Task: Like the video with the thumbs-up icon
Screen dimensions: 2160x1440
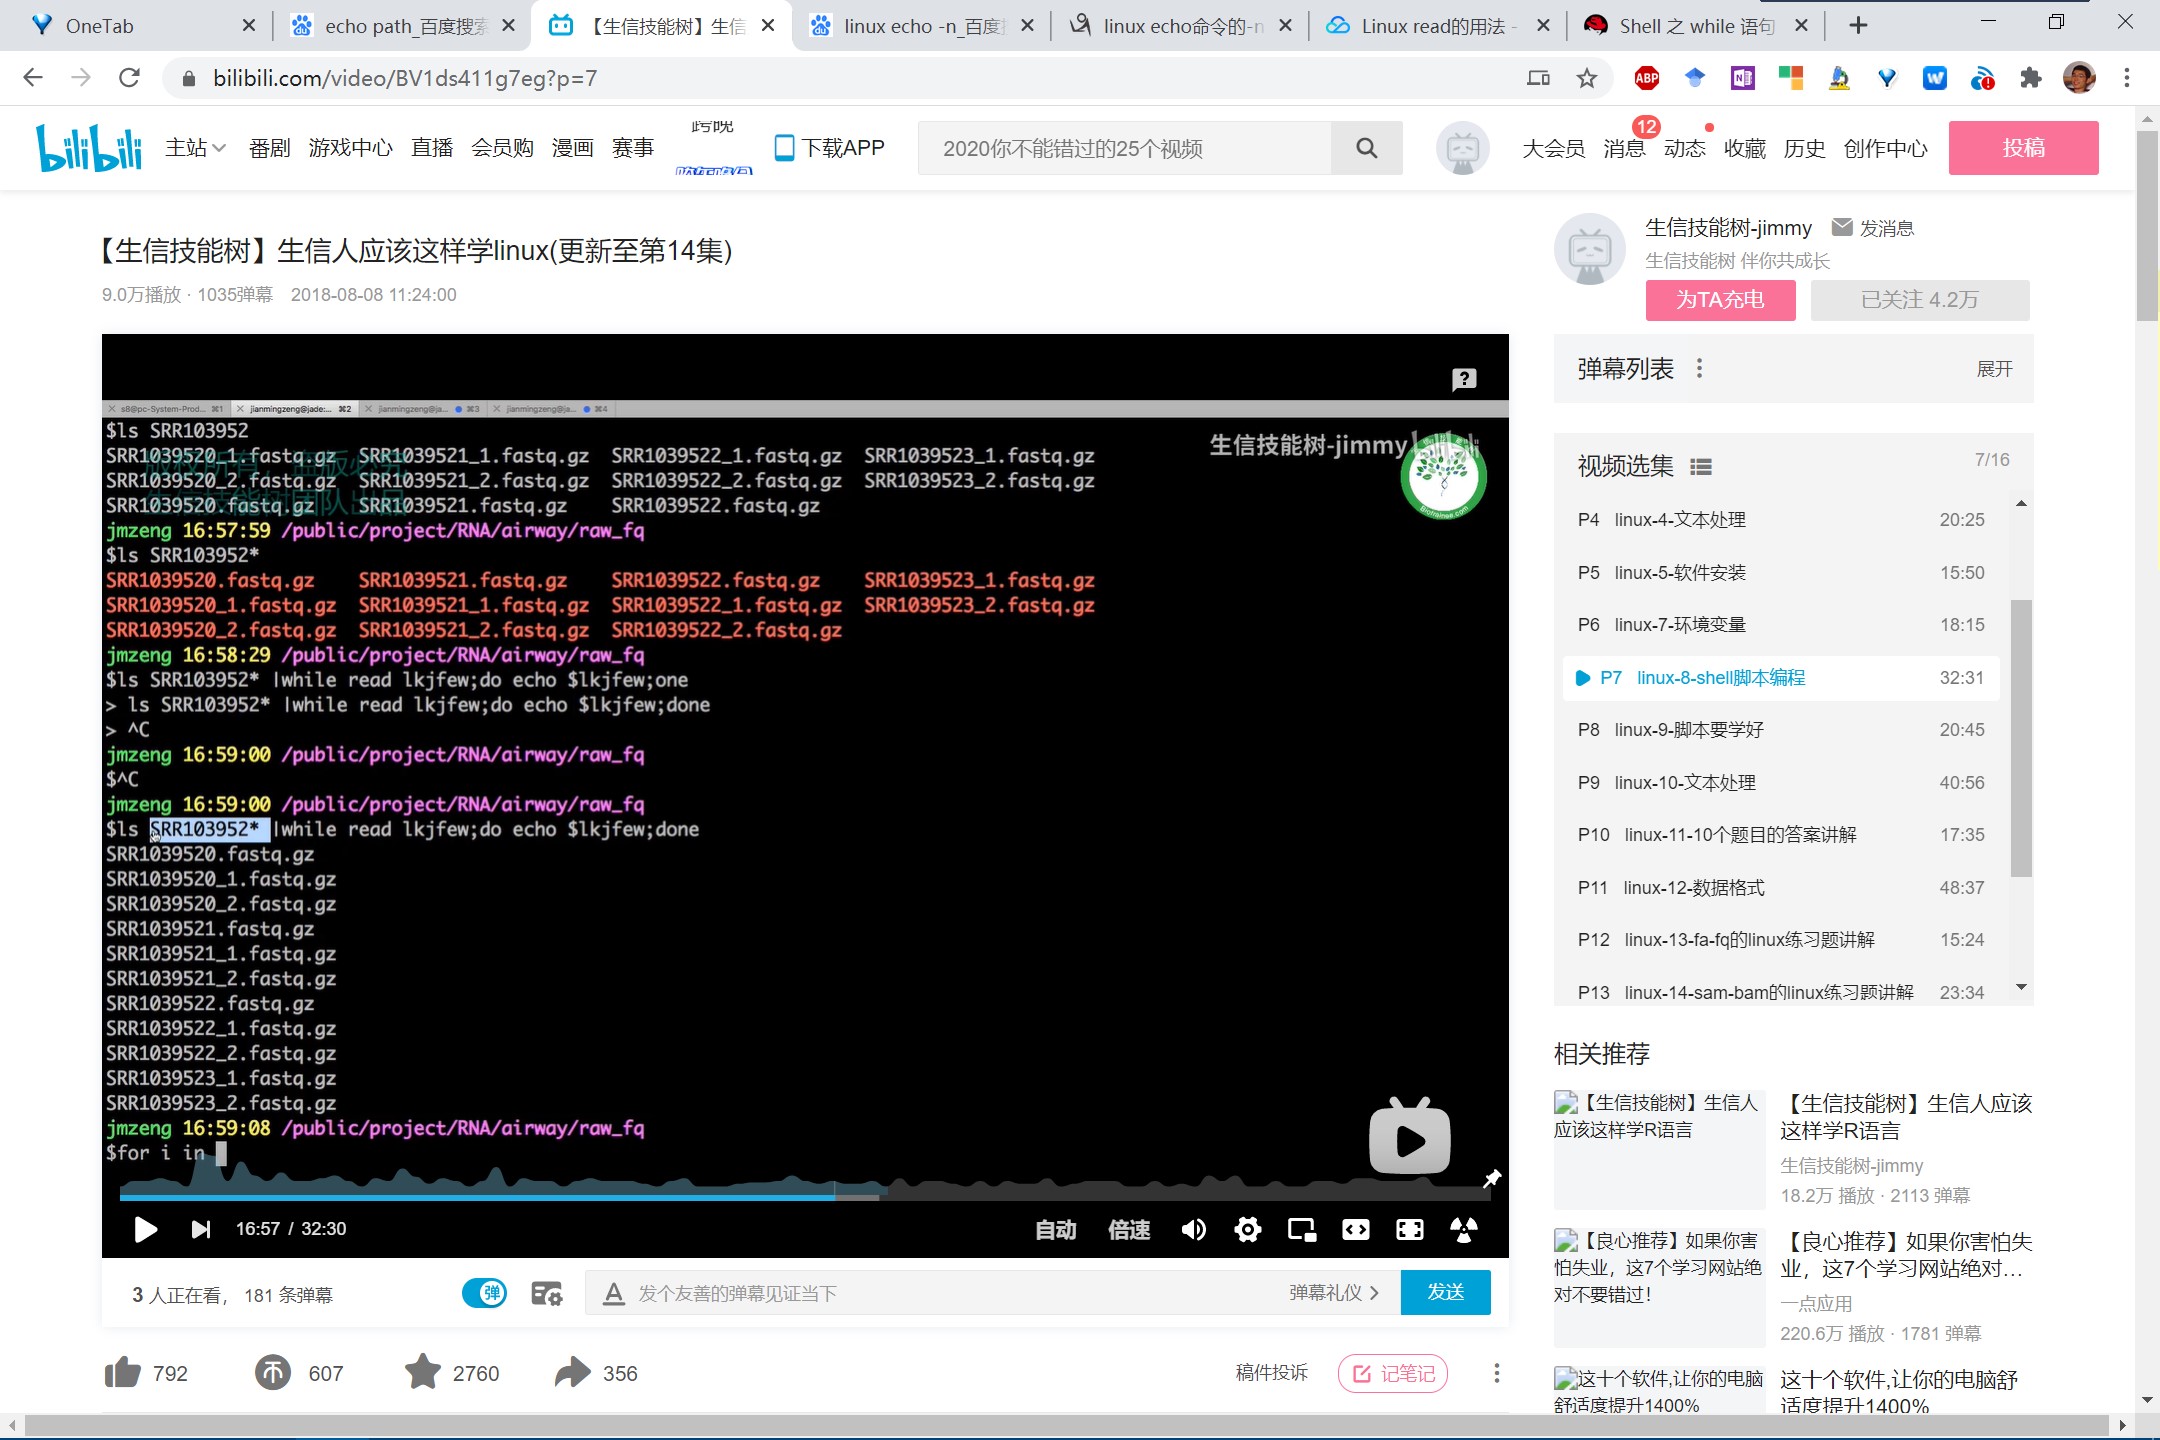Action: click(x=123, y=1373)
